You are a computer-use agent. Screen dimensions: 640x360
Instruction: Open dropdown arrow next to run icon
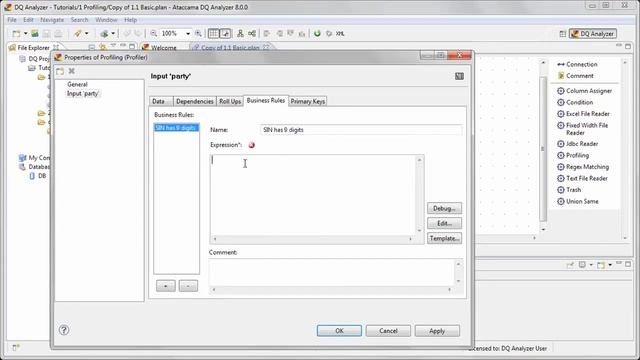coord(87,33)
